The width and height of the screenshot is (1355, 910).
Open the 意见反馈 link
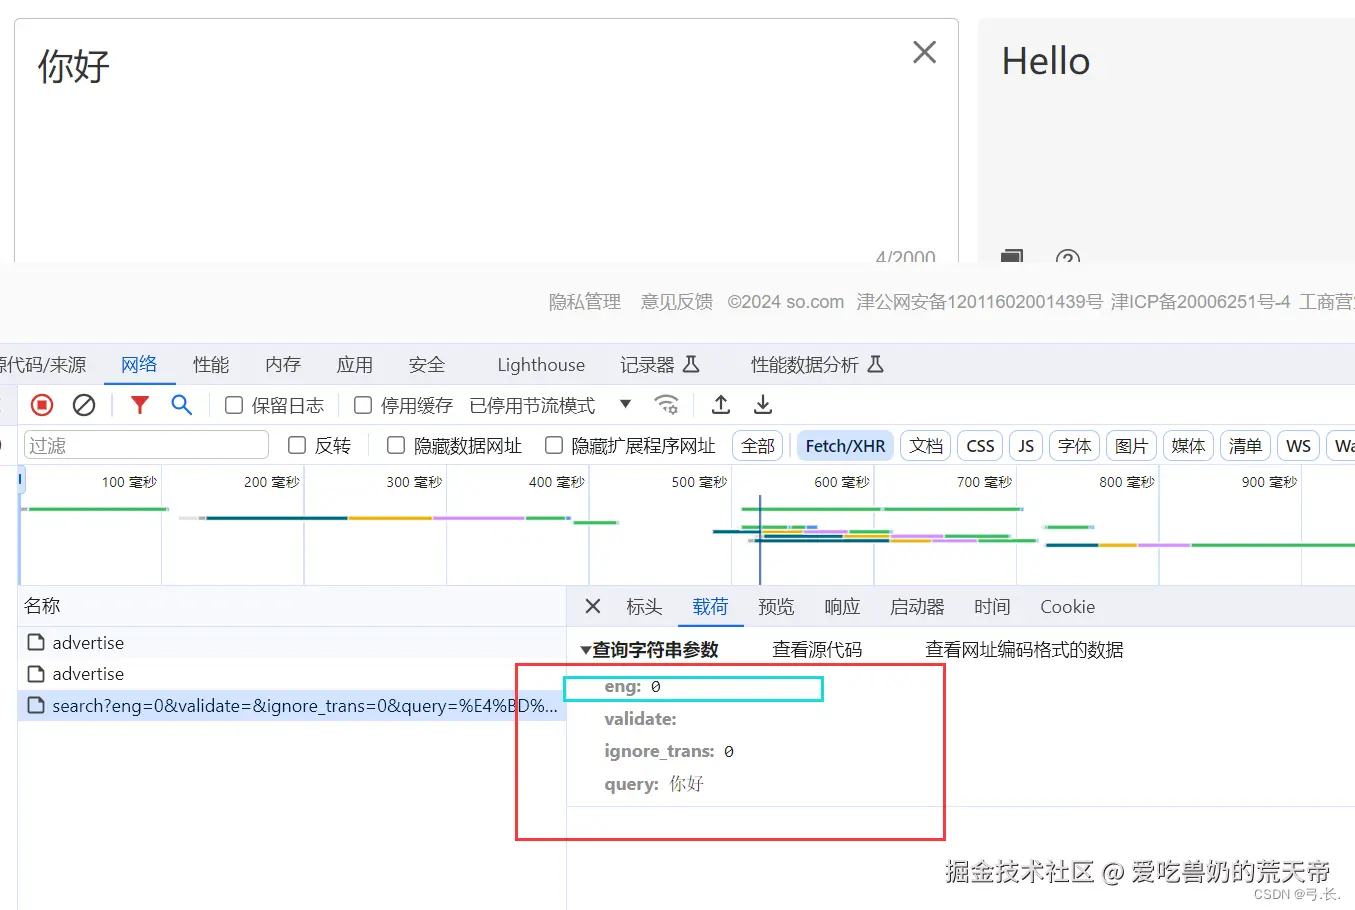(676, 301)
